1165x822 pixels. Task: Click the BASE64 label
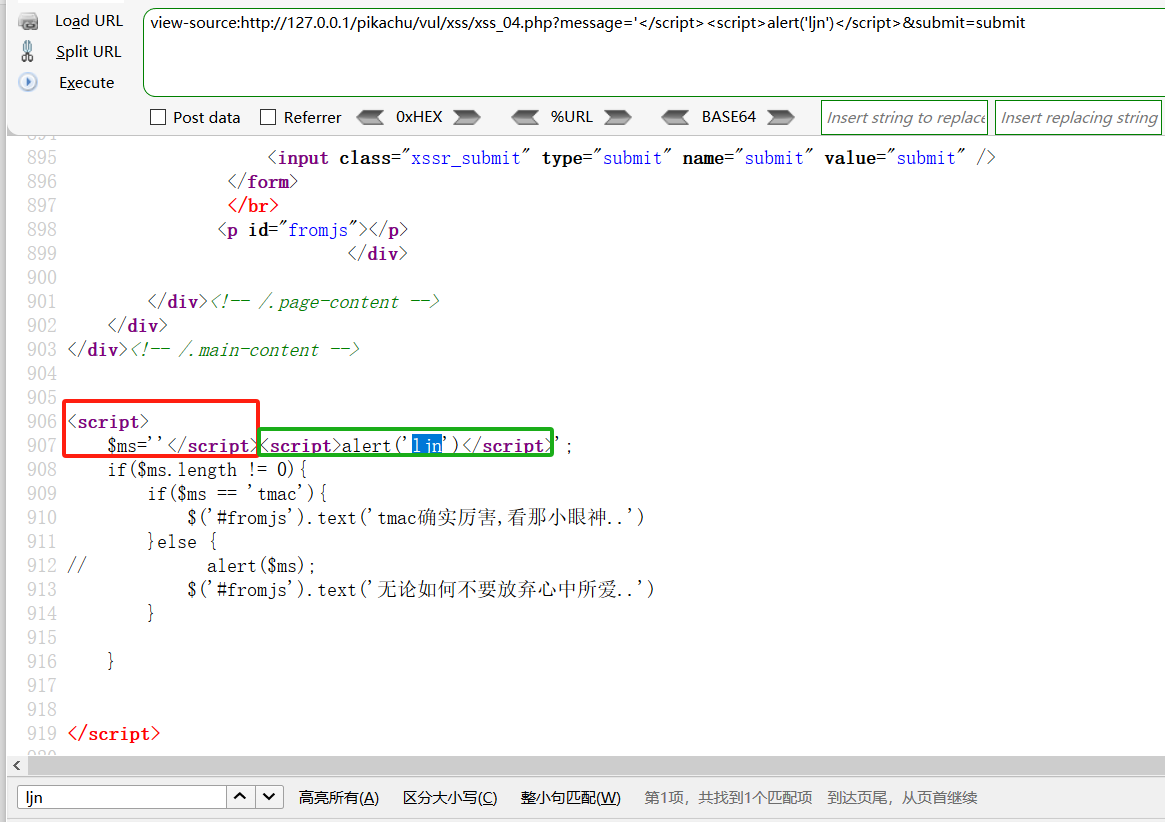coord(728,117)
